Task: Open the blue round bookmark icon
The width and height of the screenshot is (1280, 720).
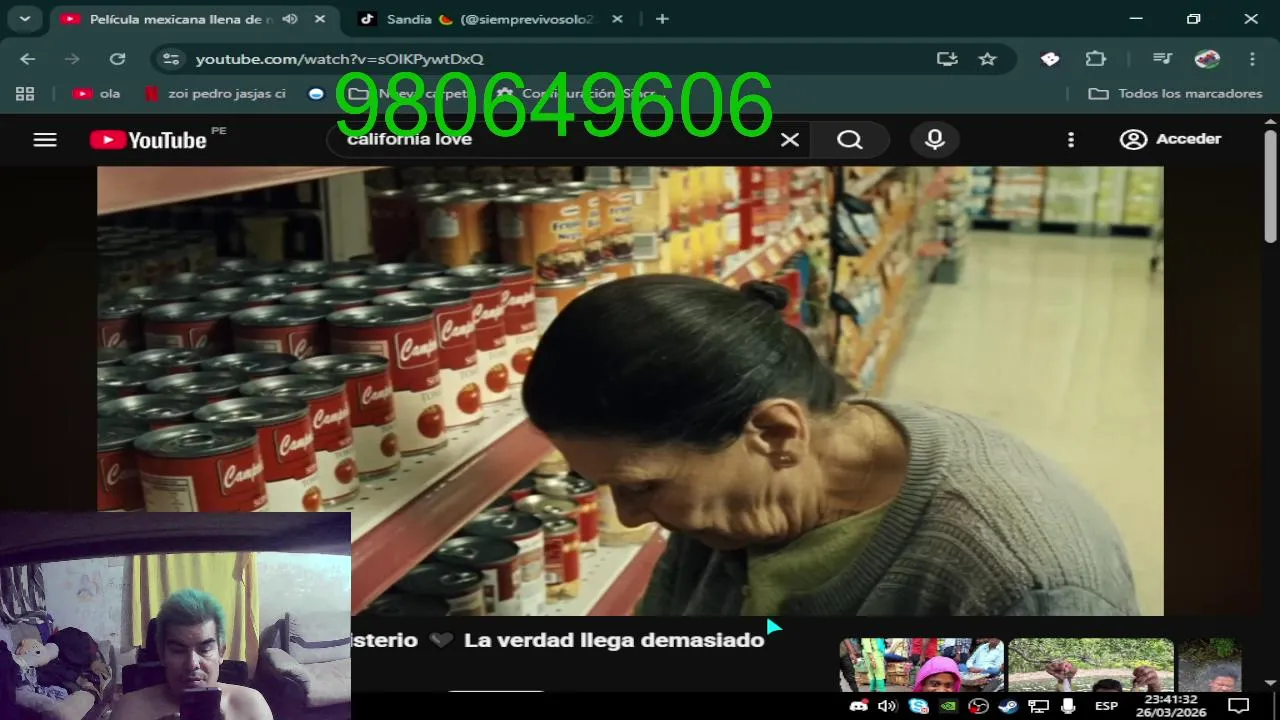Action: coord(316,94)
